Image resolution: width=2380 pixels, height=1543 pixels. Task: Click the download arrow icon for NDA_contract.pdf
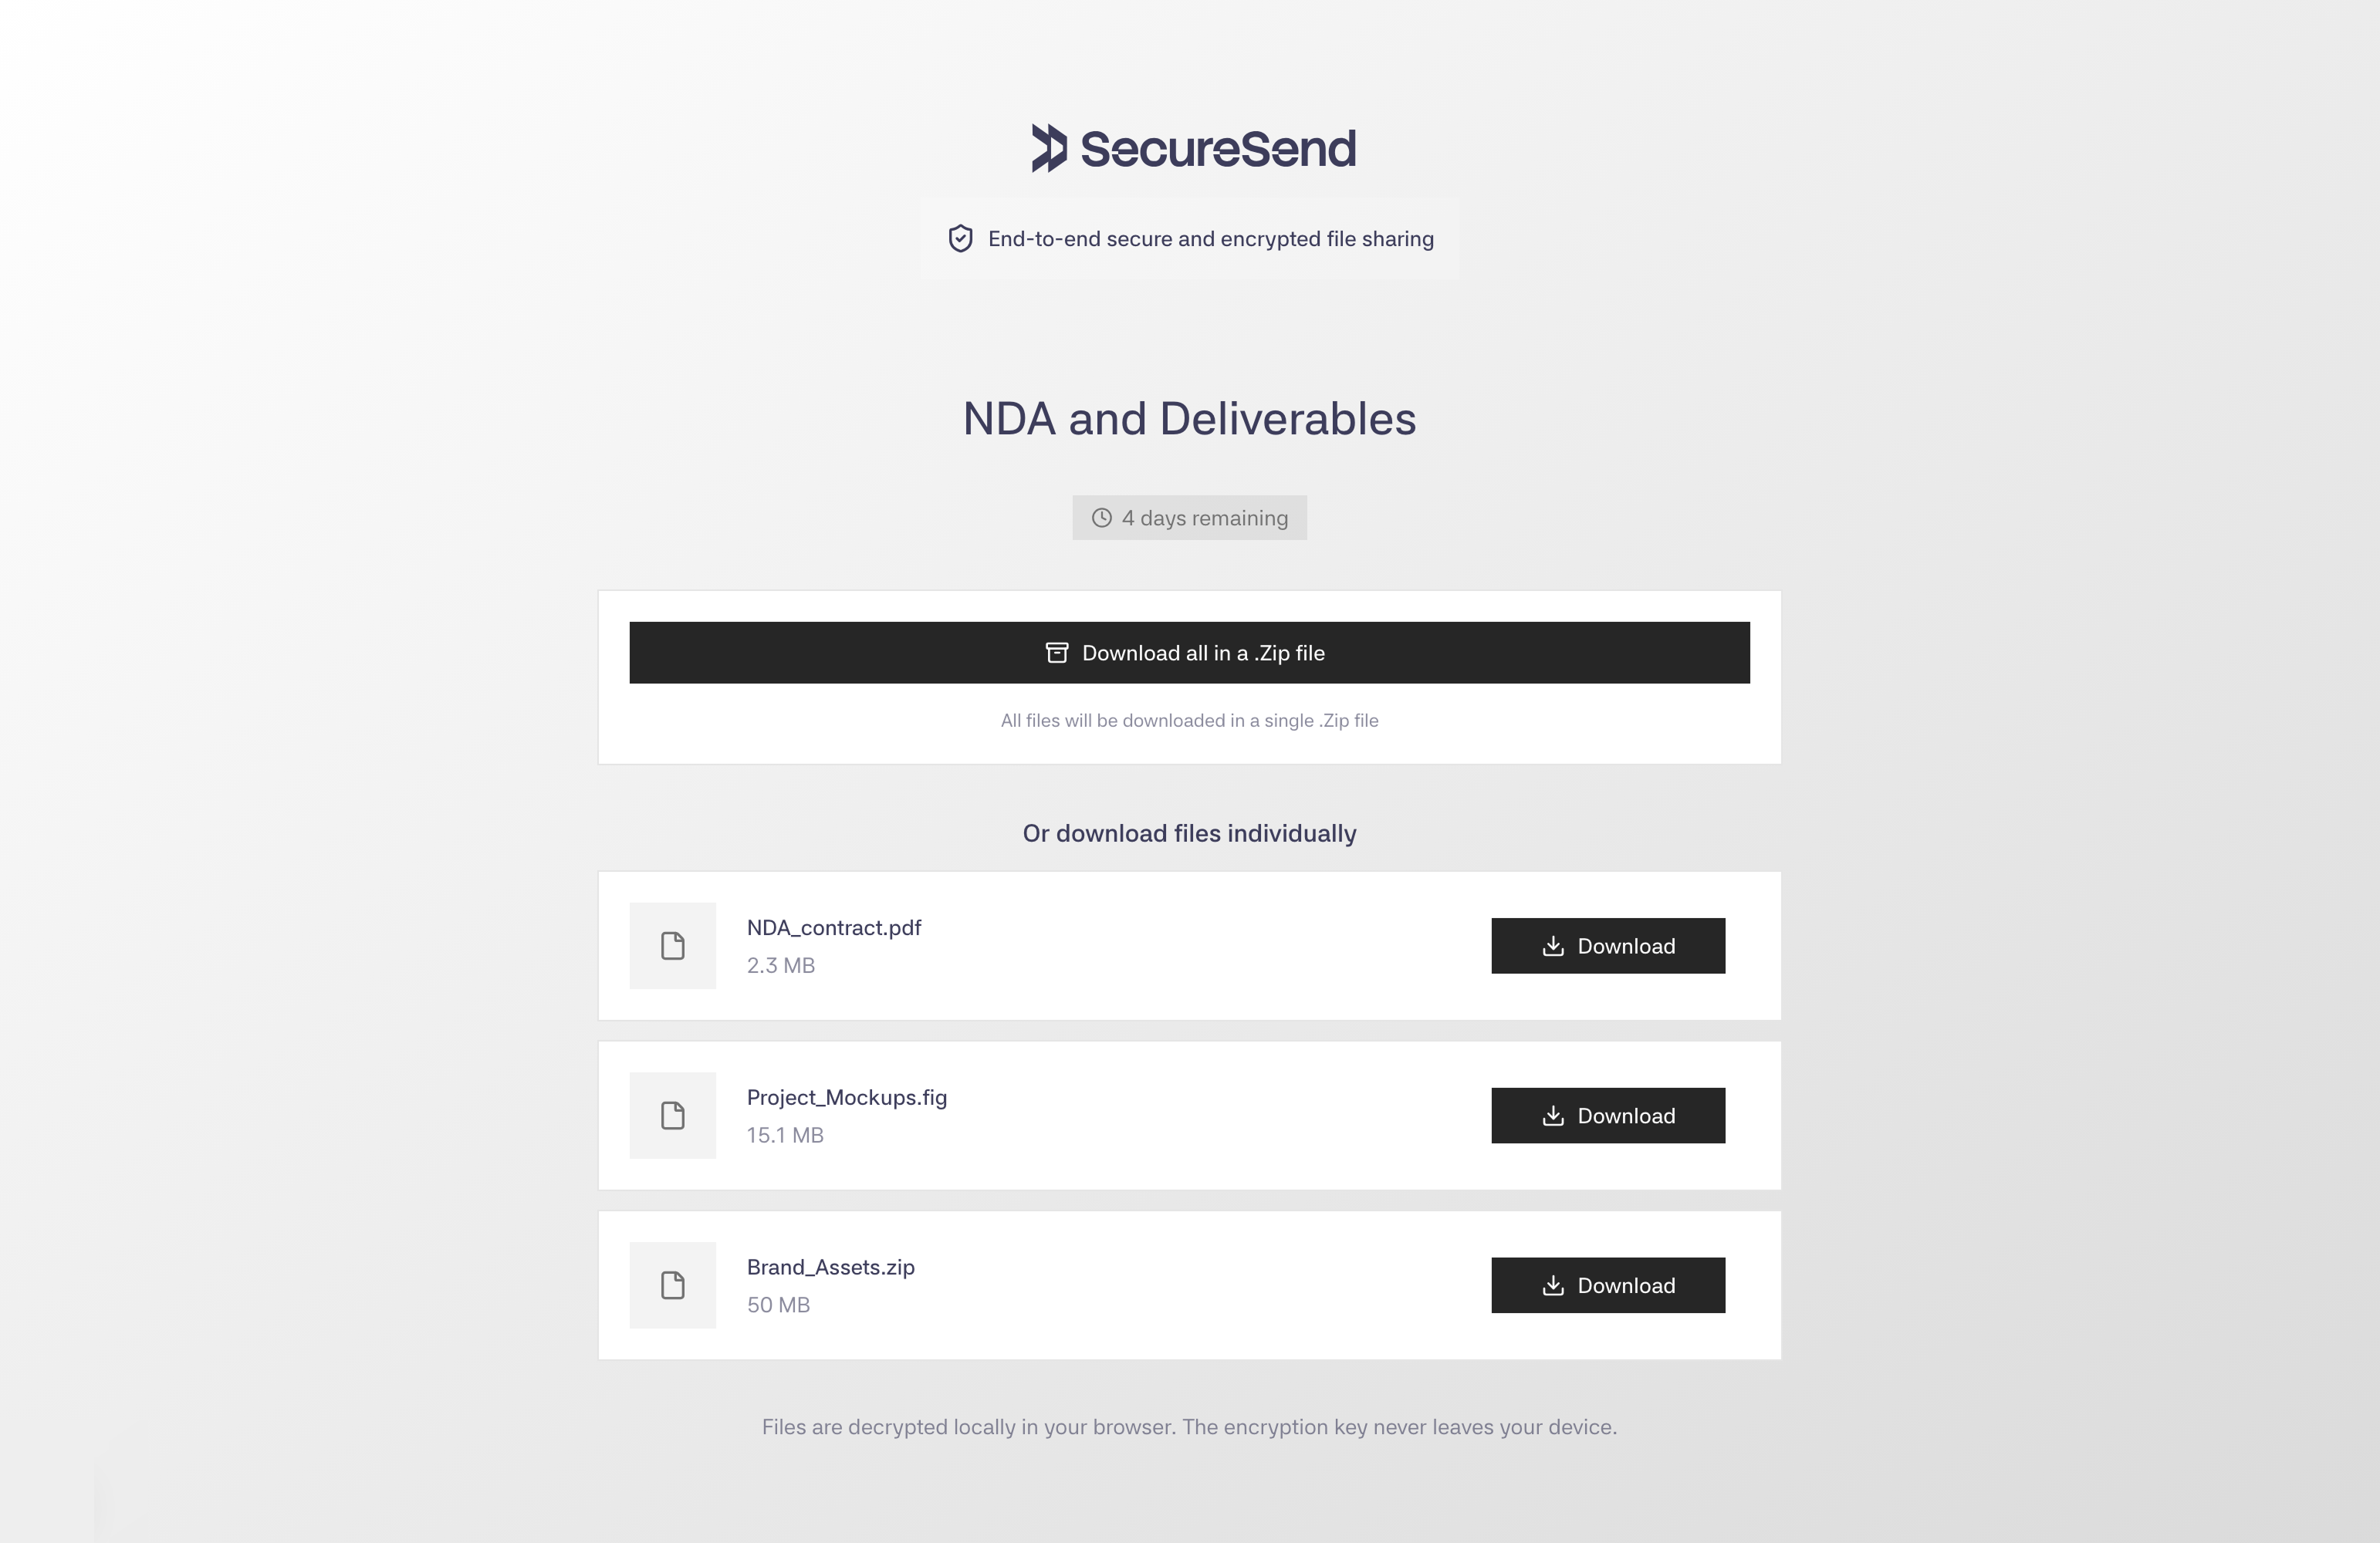click(1553, 946)
